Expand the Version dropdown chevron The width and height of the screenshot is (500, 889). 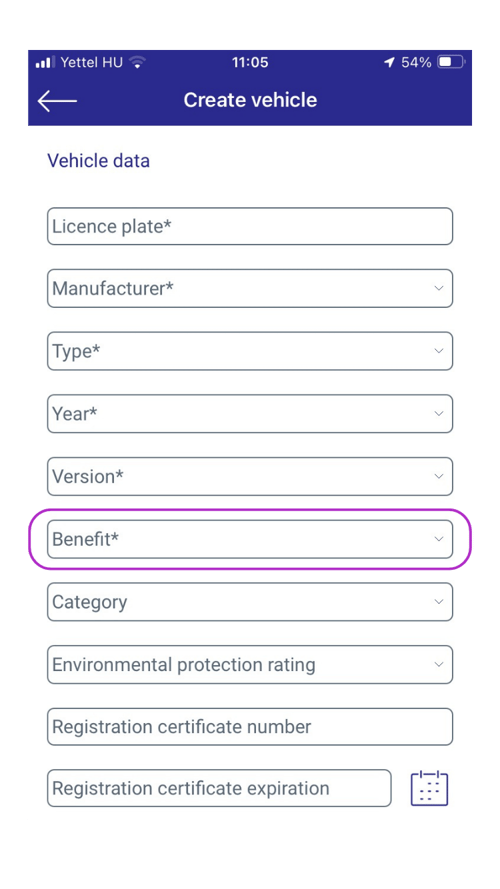click(x=439, y=476)
